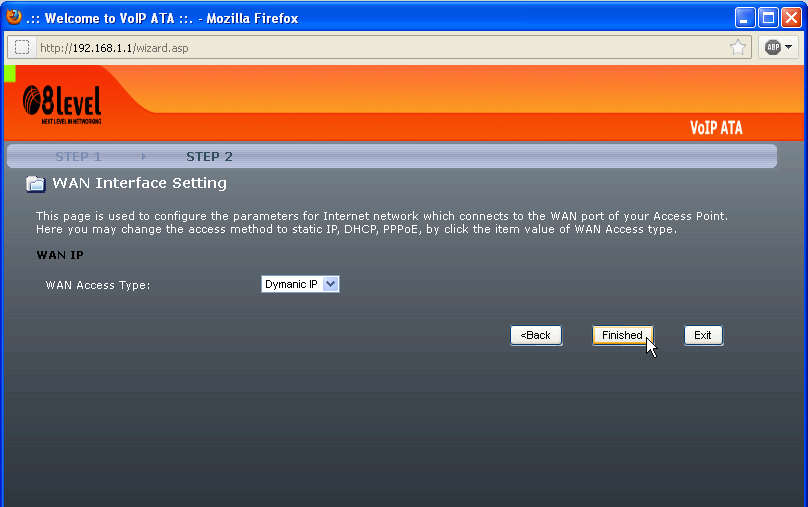
Task: Focus the URL address field
Action: (x=381, y=48)
